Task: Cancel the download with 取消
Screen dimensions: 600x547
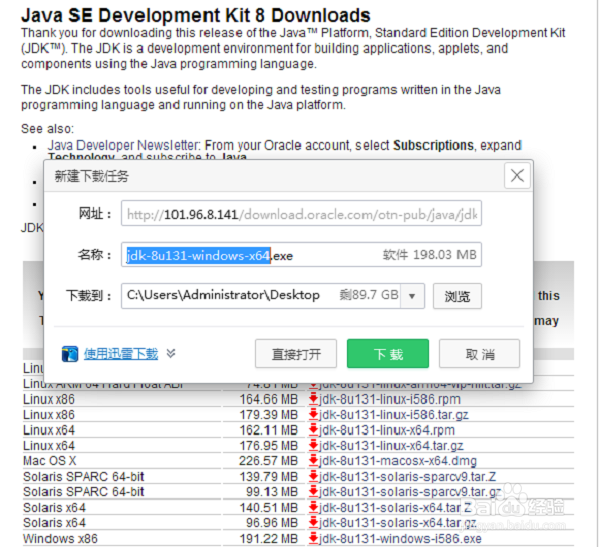Action: coord(479,354)
